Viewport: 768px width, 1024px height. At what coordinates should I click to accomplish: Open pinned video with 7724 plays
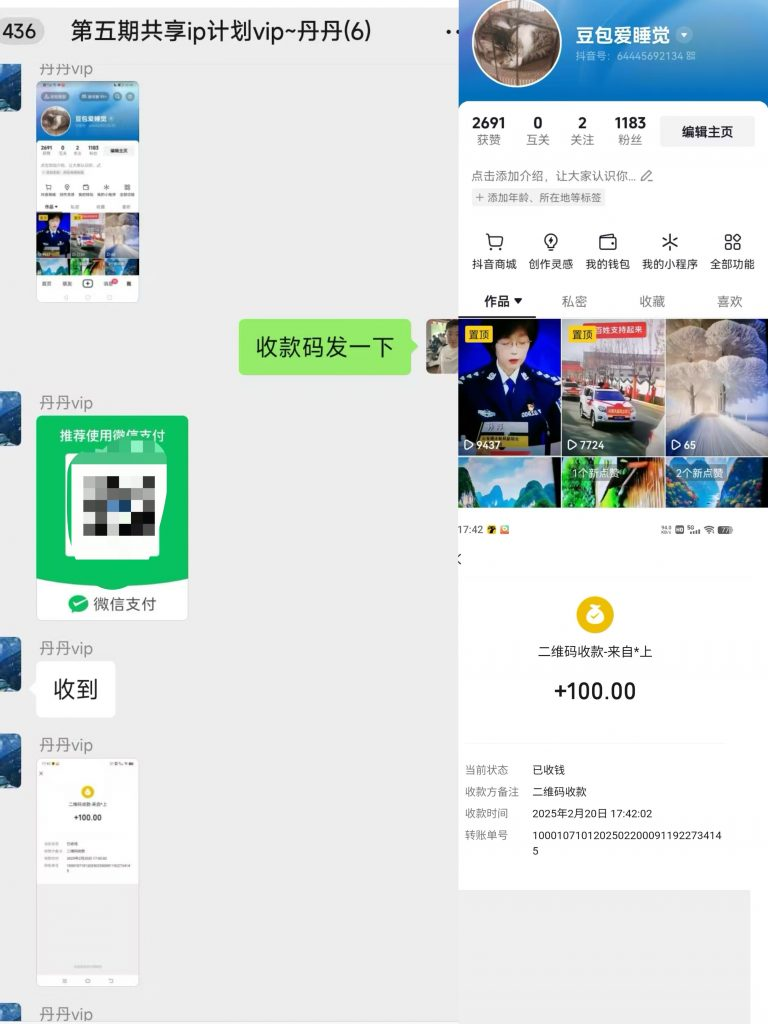[613, 387]
